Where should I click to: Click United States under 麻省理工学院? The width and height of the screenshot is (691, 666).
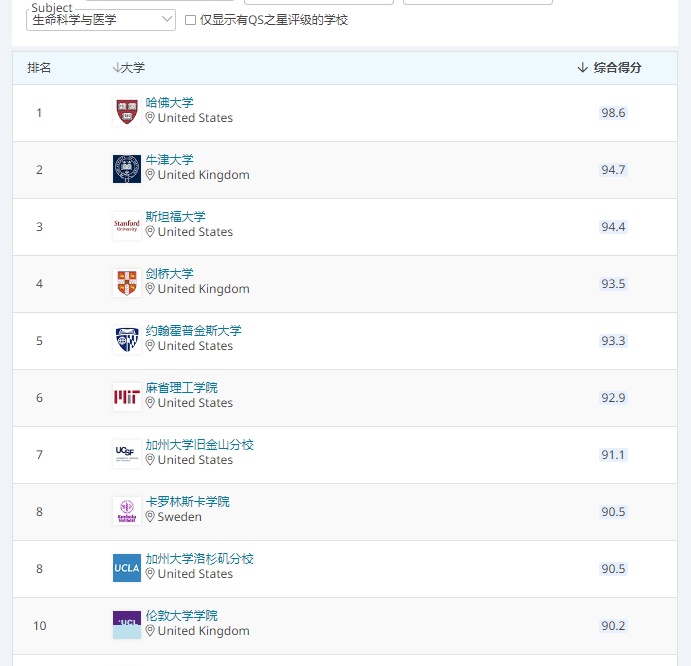[x=195, y=403]
